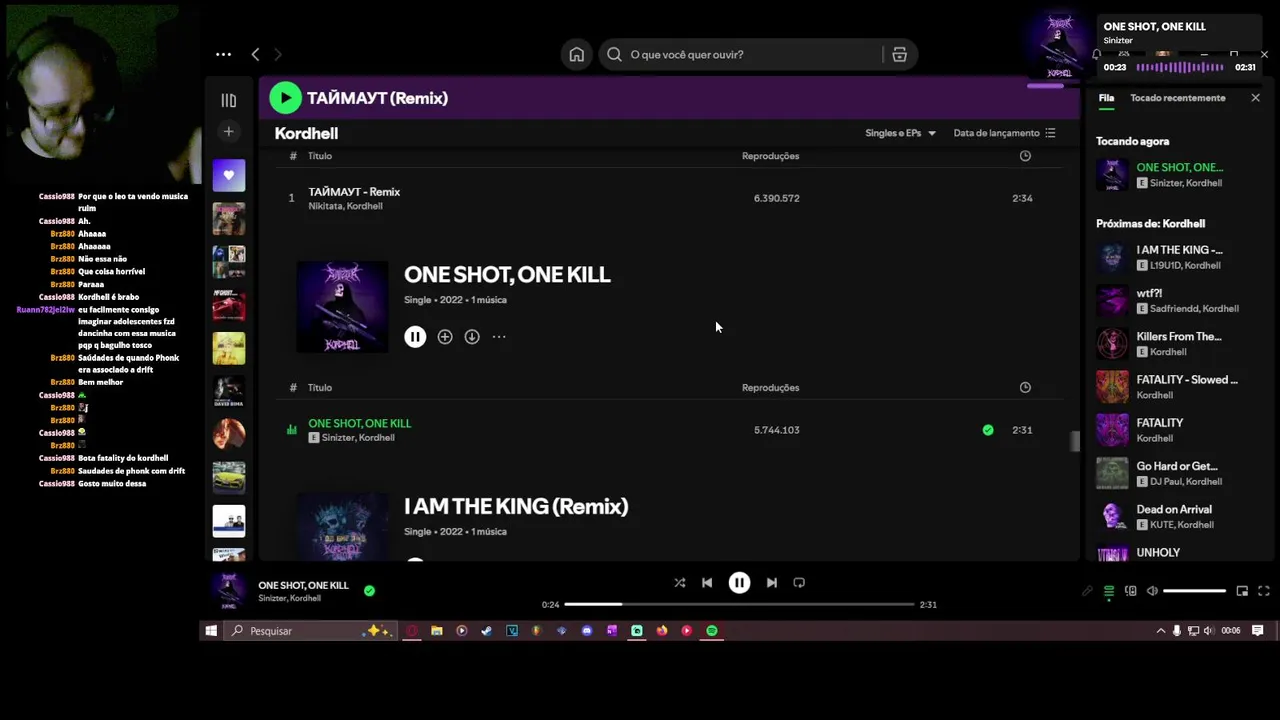Image resolution: width=1280 pixels, height=720 pixels.
Task: Select track 'ТАЙМАУТ - Remix' title
Action: point(354,191)
